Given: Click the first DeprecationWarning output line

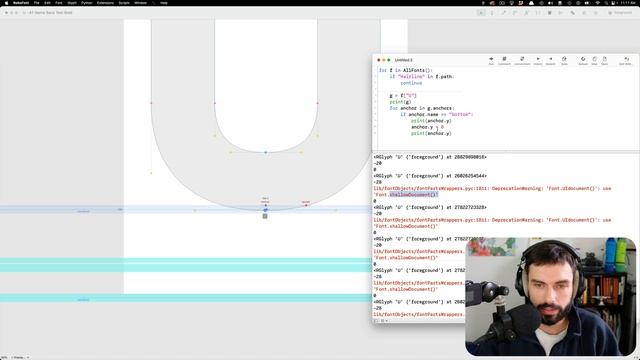Looking at the screenshot, I should (492, 189).
